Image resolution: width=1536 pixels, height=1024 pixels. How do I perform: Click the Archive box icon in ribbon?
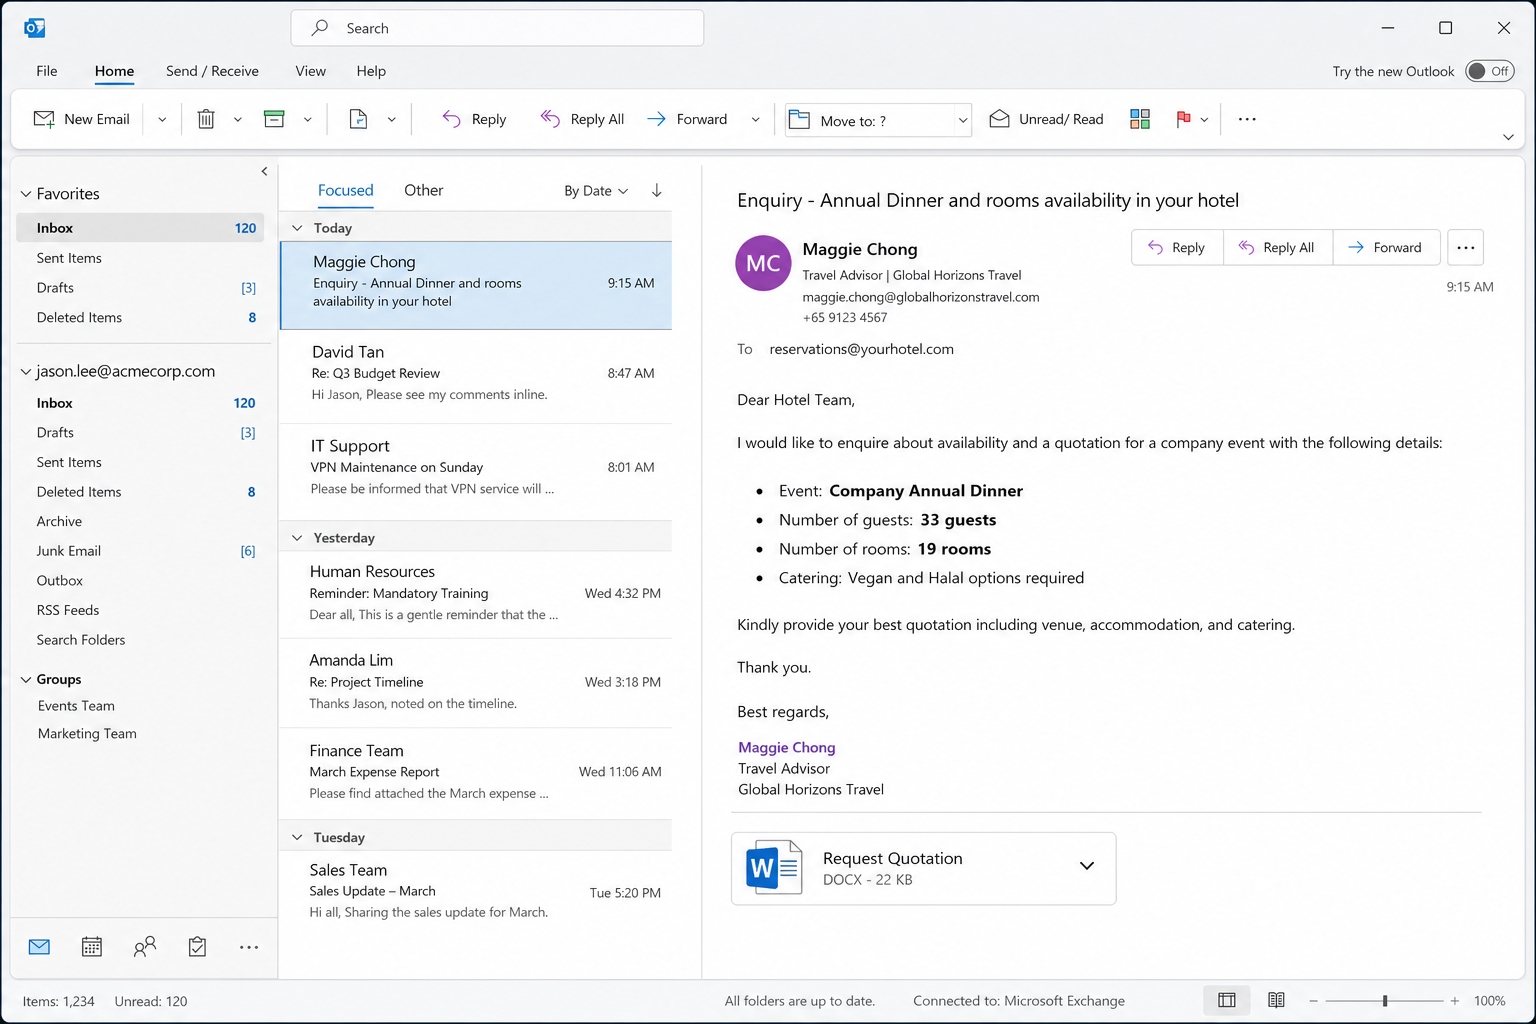[x=274, y=119]
